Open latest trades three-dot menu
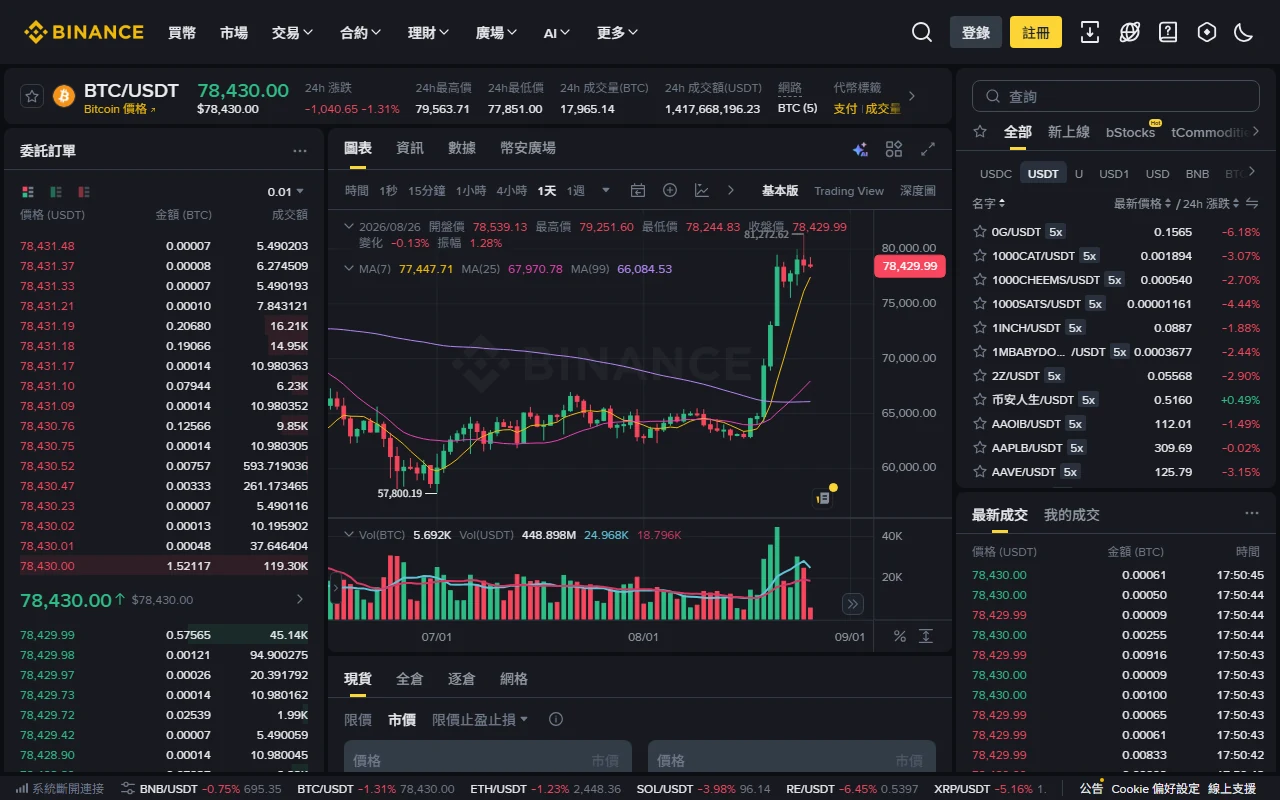The image size is (1280, 800). tap(1252, 513)
